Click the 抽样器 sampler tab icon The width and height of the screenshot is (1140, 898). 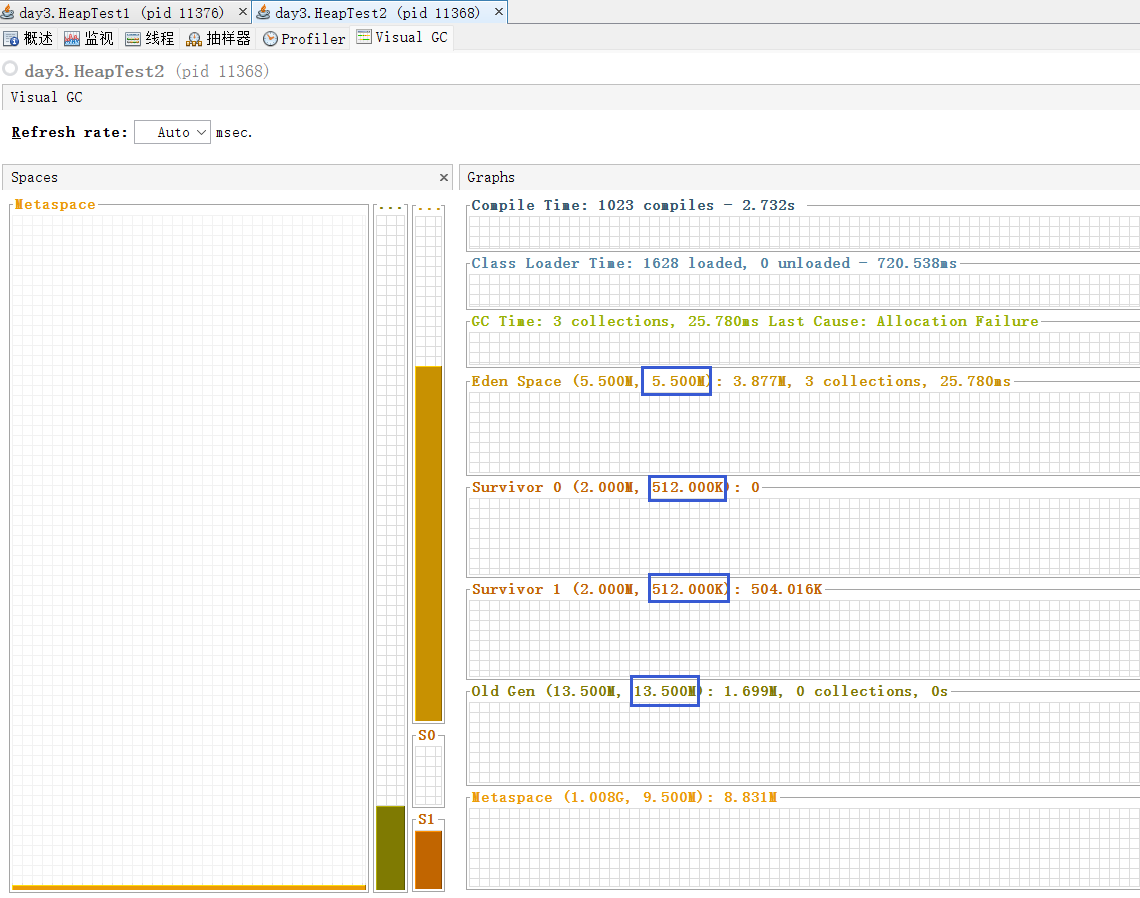(x=194, y=39)
